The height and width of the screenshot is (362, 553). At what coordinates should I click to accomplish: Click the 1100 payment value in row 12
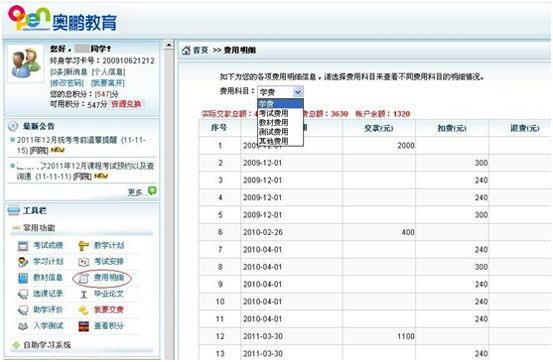[x=406, y=336]
